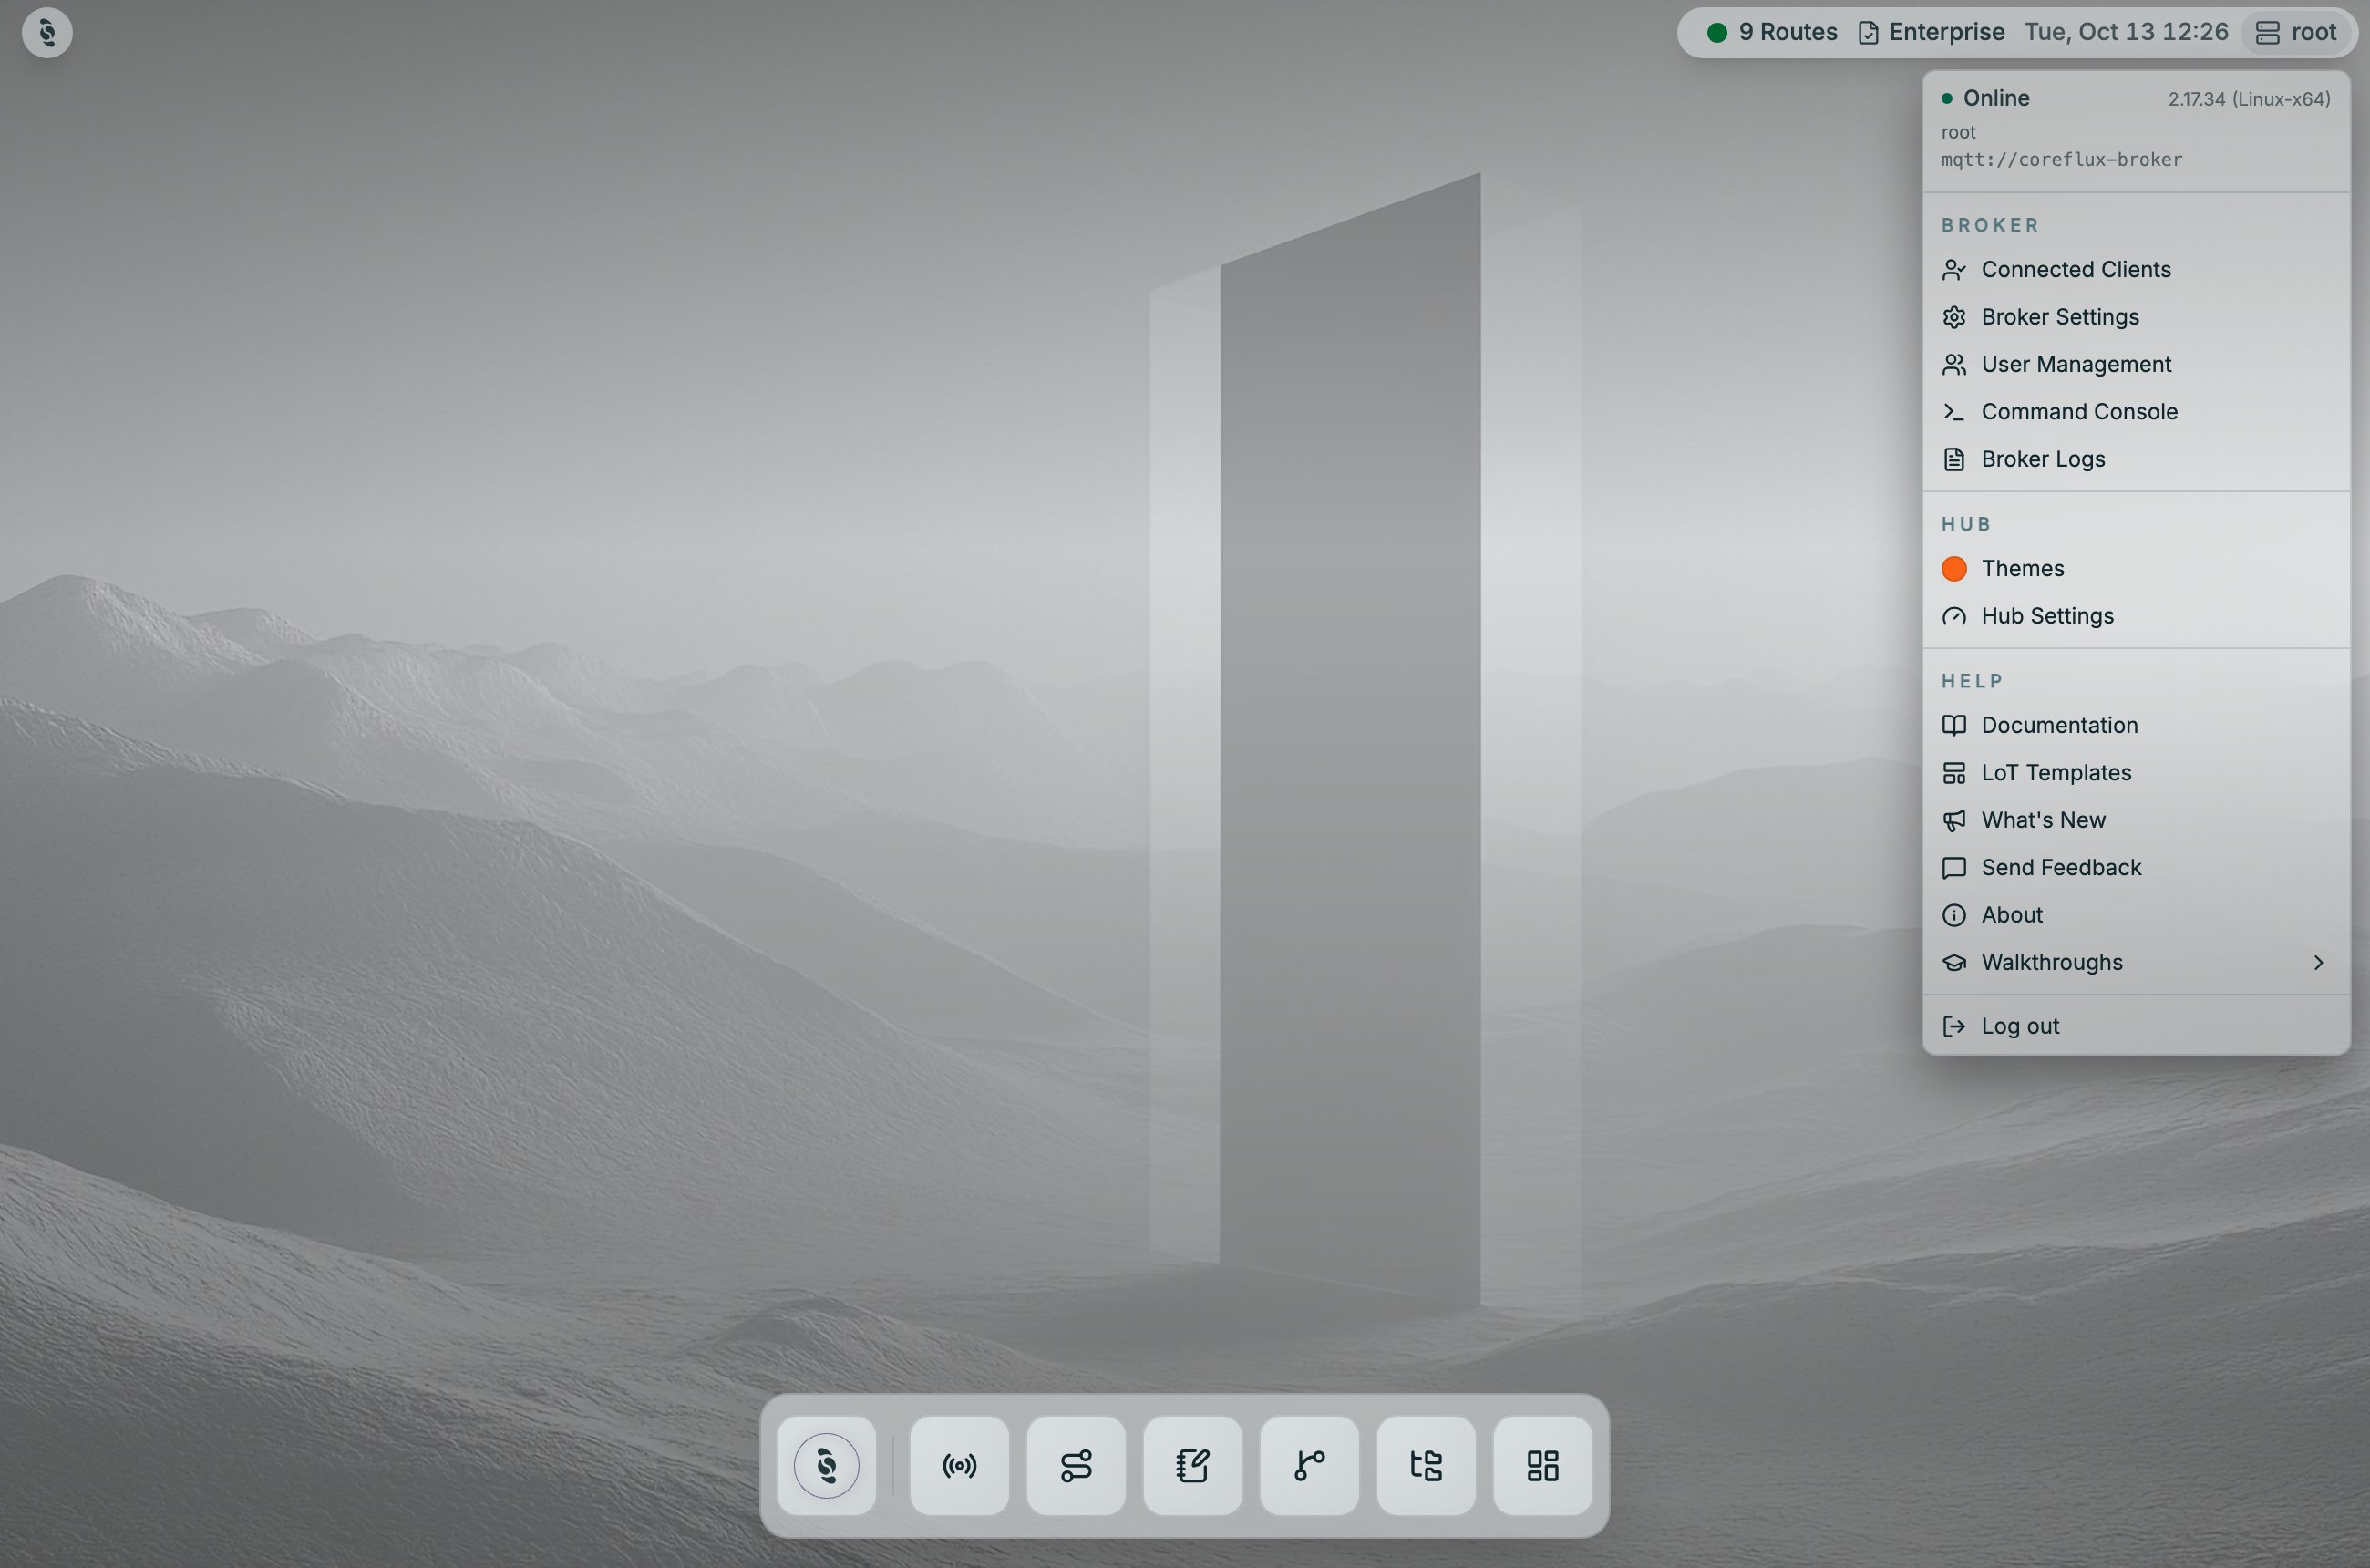Viewport: 2370px width, 1568px height.
Task: Open the notebook edit icon in the dock
Action: click(1193, 1466)
